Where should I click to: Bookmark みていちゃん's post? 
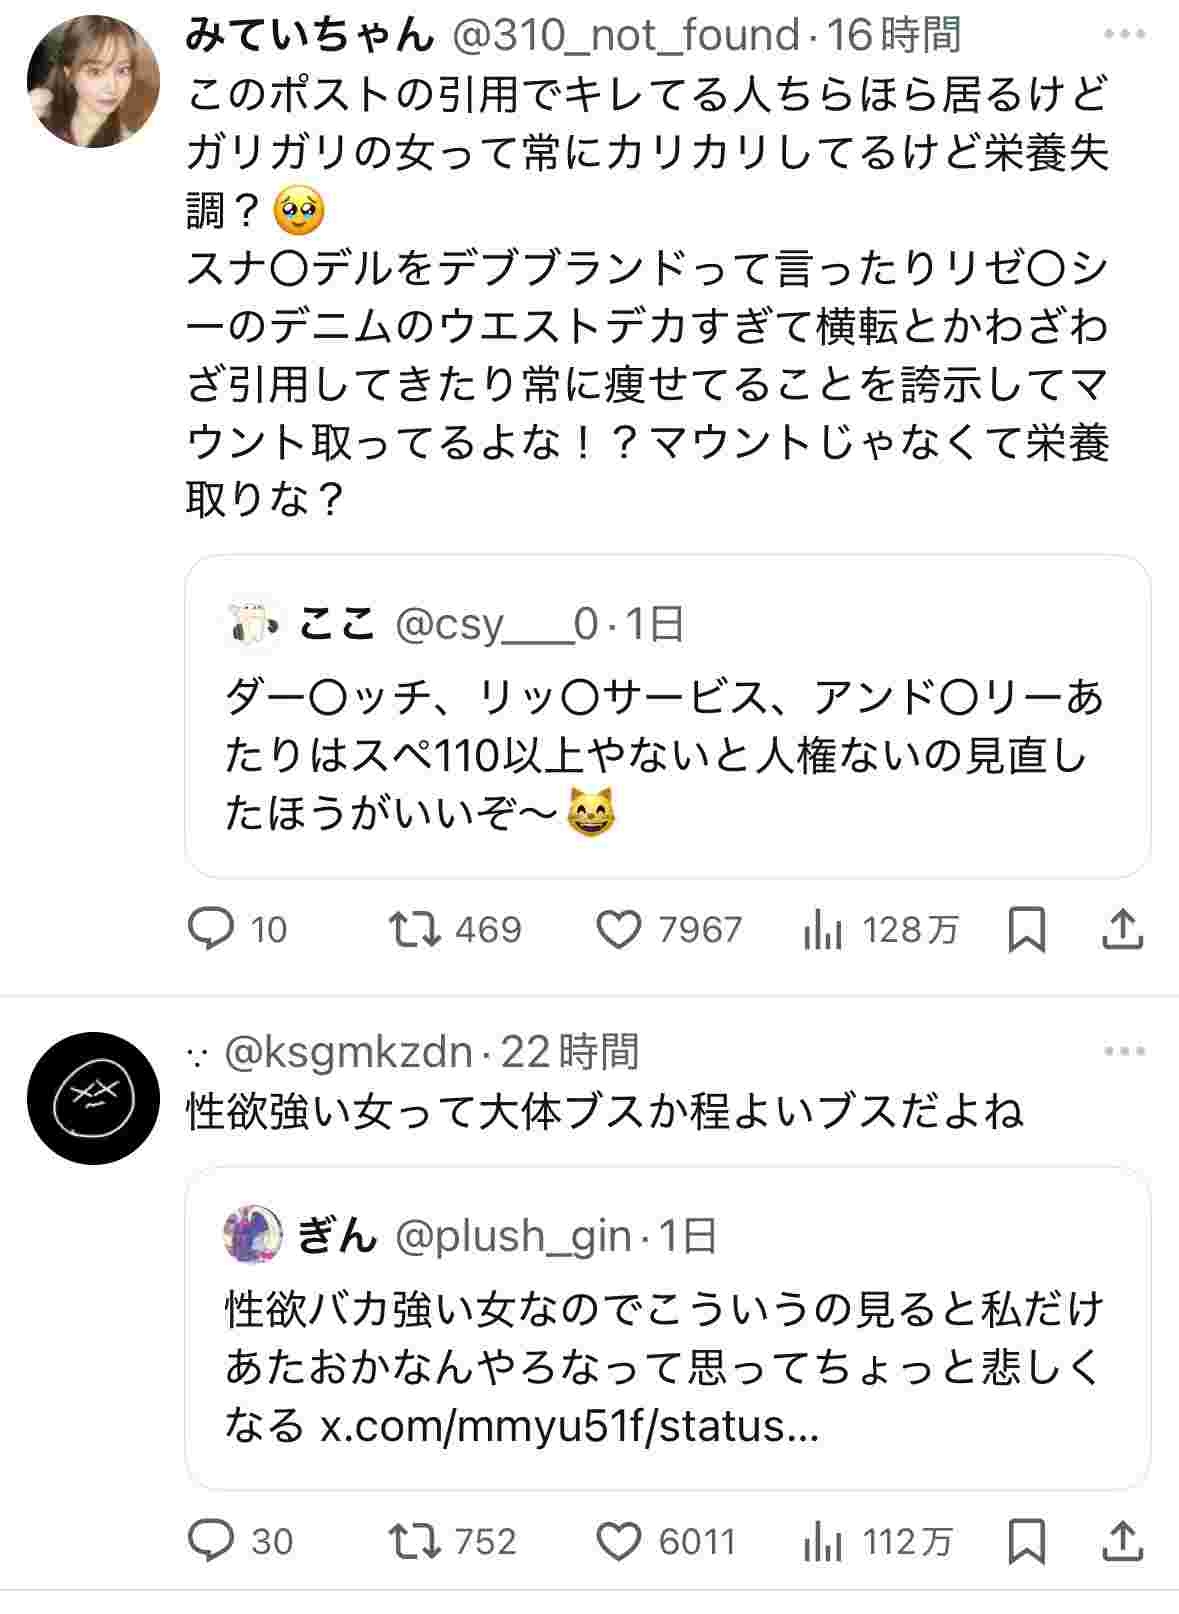[1026, 930]
